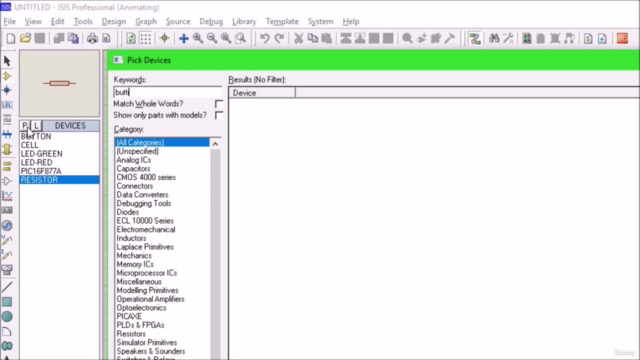Open the View menu
Image resolution: width=640 pixels, height=360 pixels.
33,21
